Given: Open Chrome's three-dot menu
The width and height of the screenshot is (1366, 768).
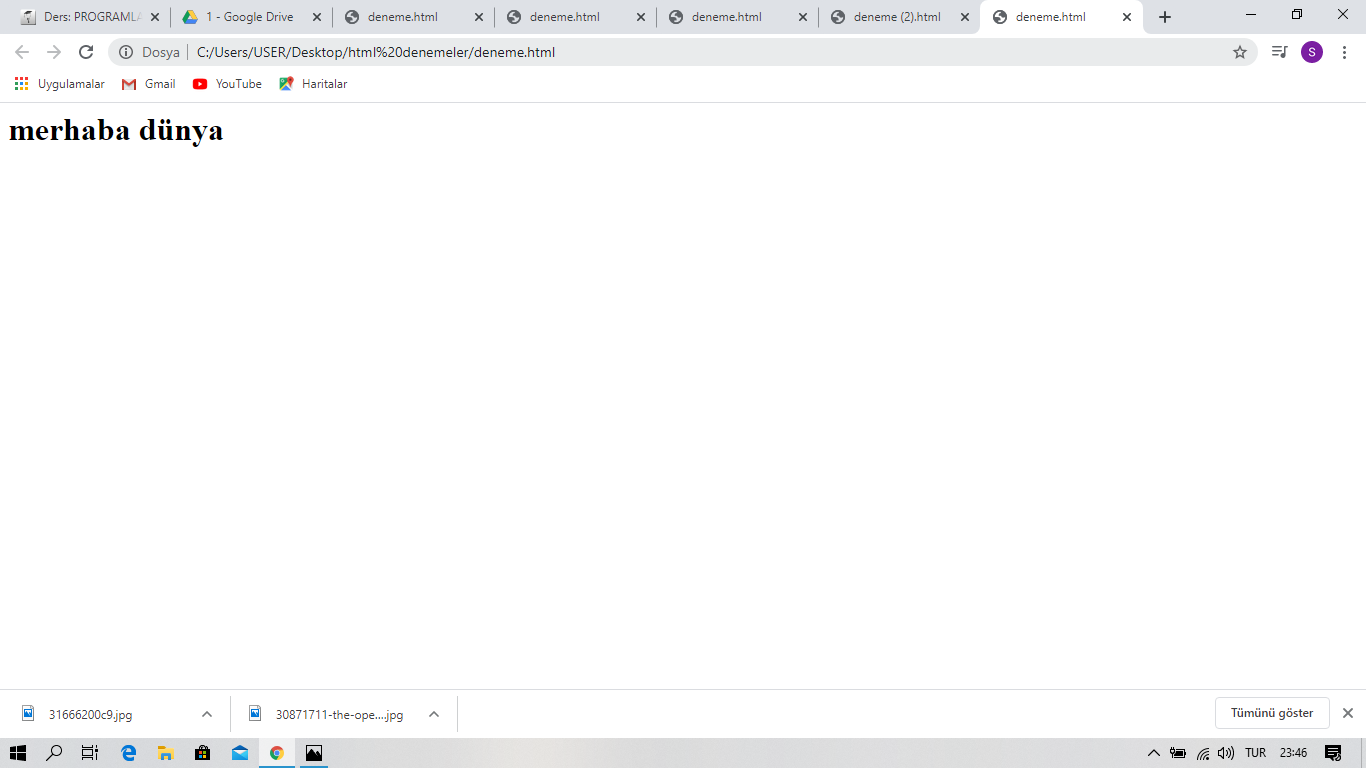Looking at the screenshot, I should coord(1345,51).
